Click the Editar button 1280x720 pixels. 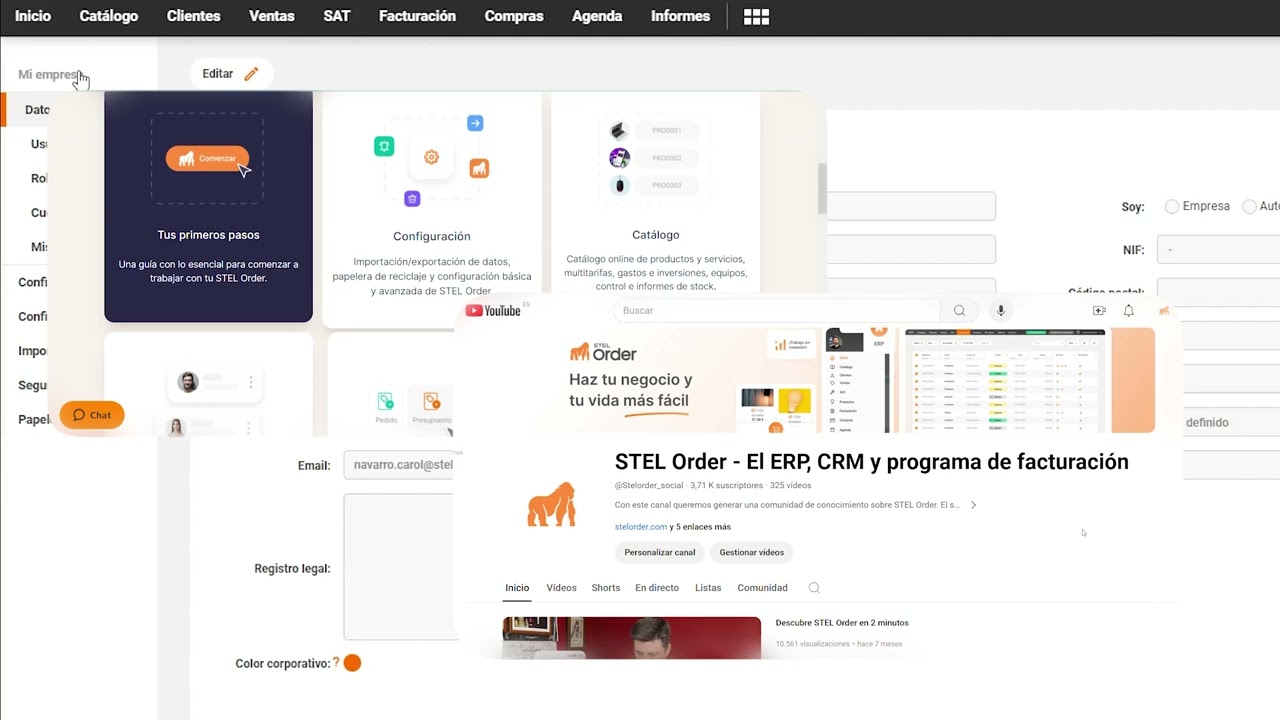coord(231,73)
